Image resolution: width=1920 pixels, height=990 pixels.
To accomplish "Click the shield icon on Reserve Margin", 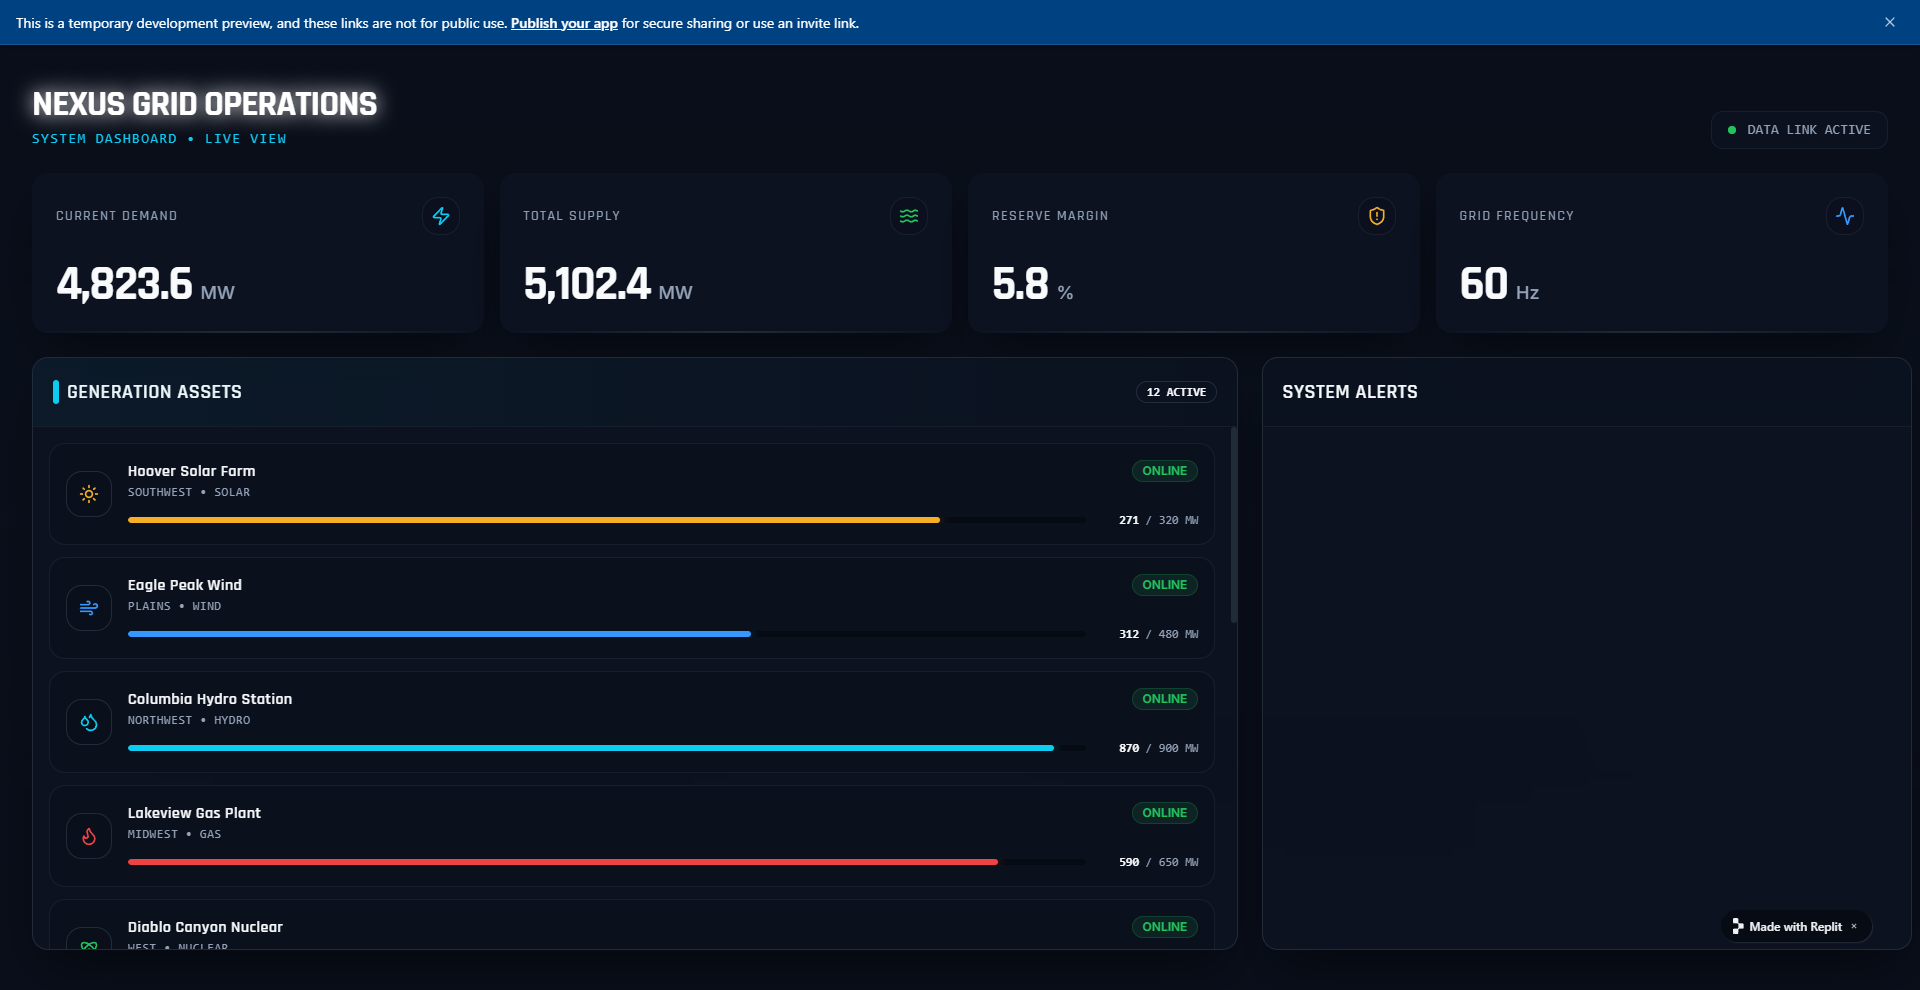I will pyautogui.click(x=1376, y=216).
